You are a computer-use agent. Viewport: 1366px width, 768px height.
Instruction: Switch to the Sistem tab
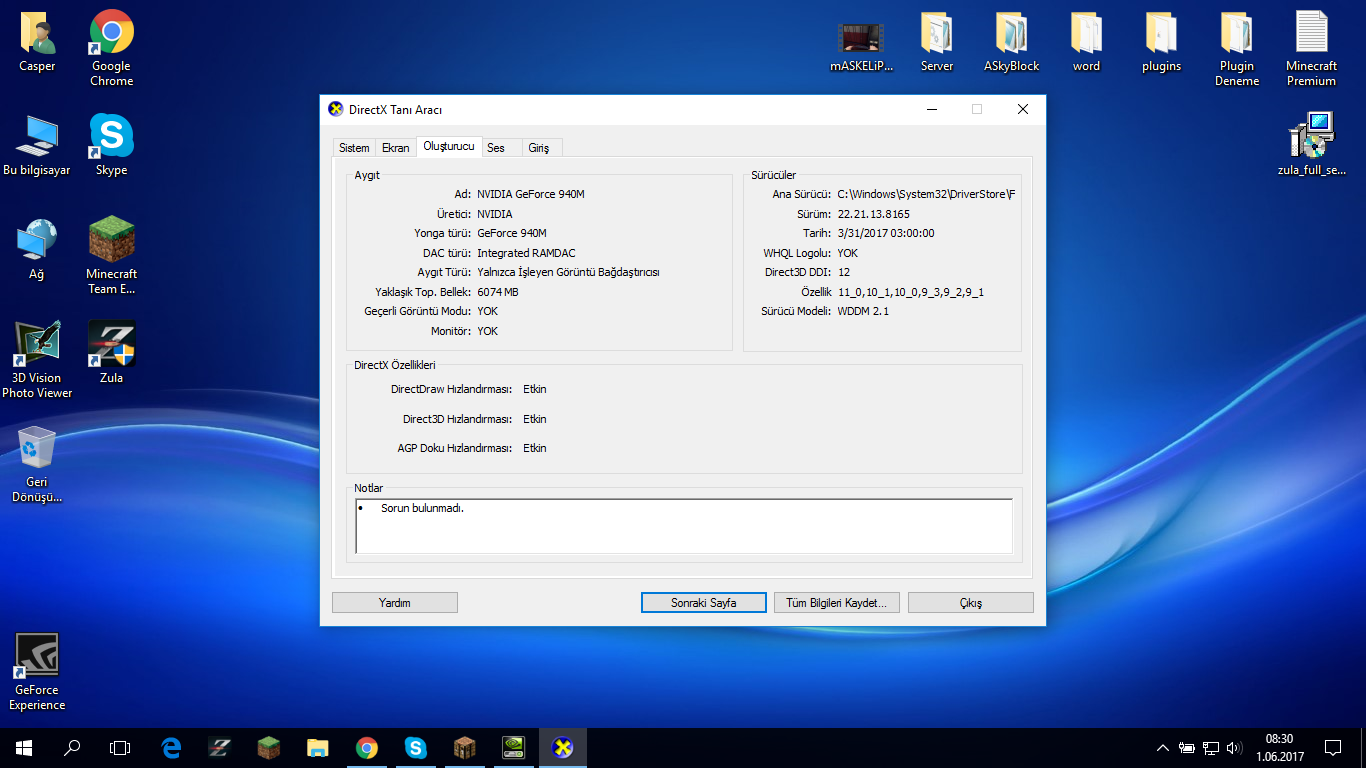click(354, 148)
